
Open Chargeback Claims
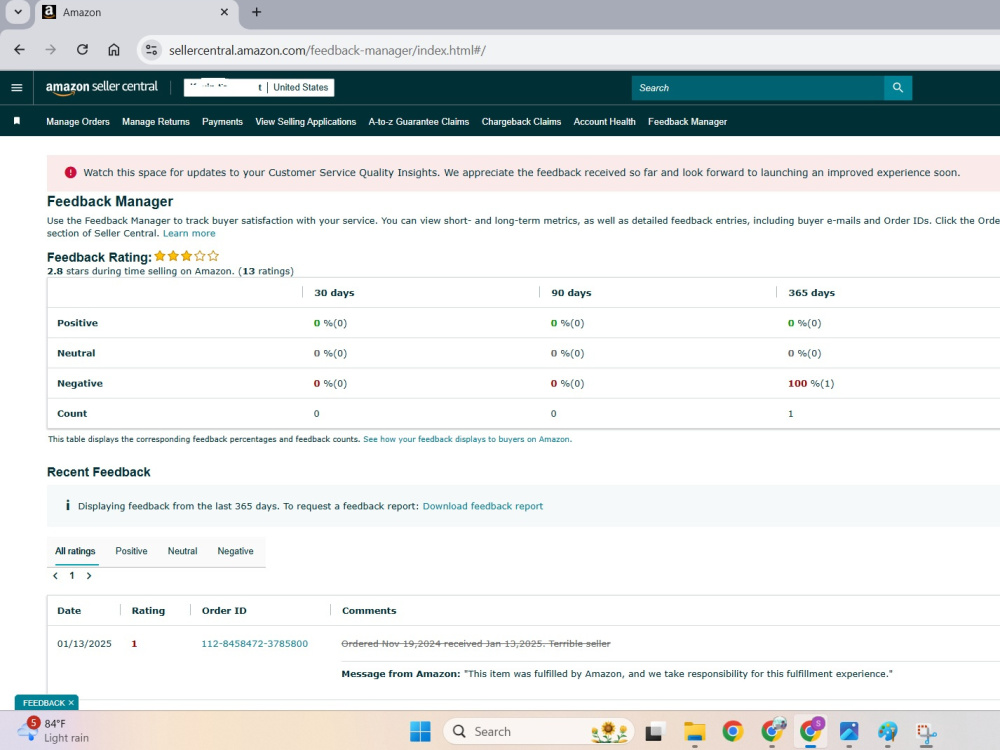click(521, 122)
